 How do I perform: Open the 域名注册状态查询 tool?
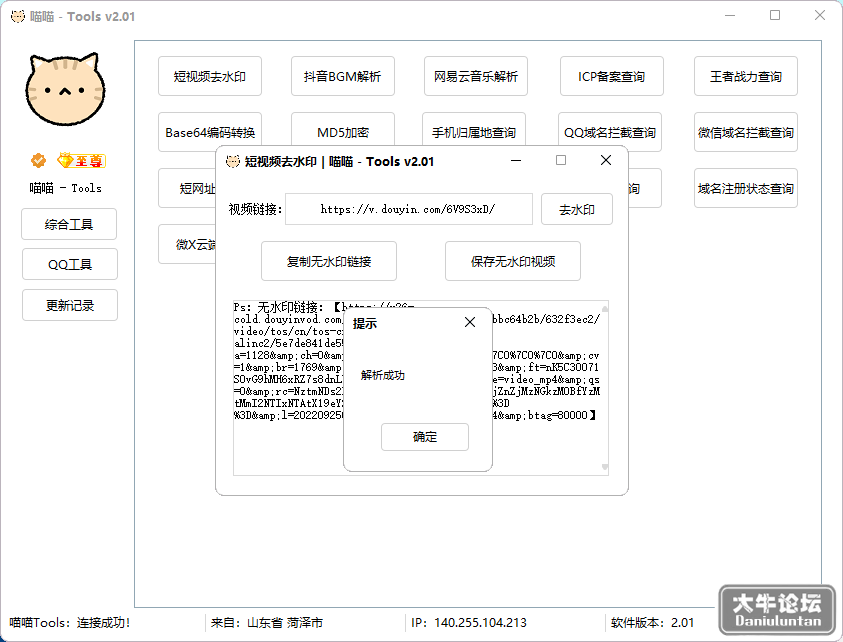(746, 188)
